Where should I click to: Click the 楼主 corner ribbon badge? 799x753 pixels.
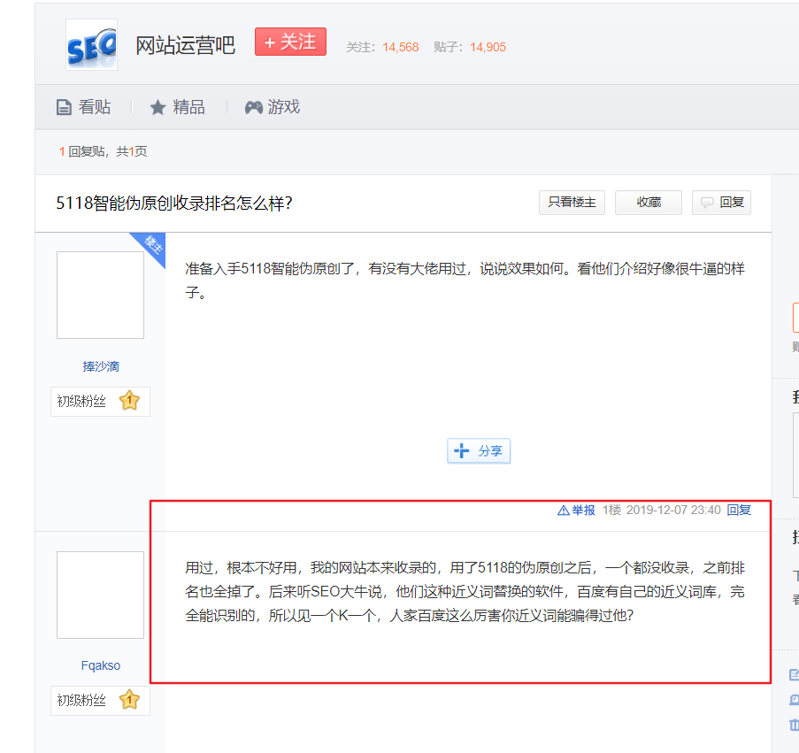[x=152, y=246]
